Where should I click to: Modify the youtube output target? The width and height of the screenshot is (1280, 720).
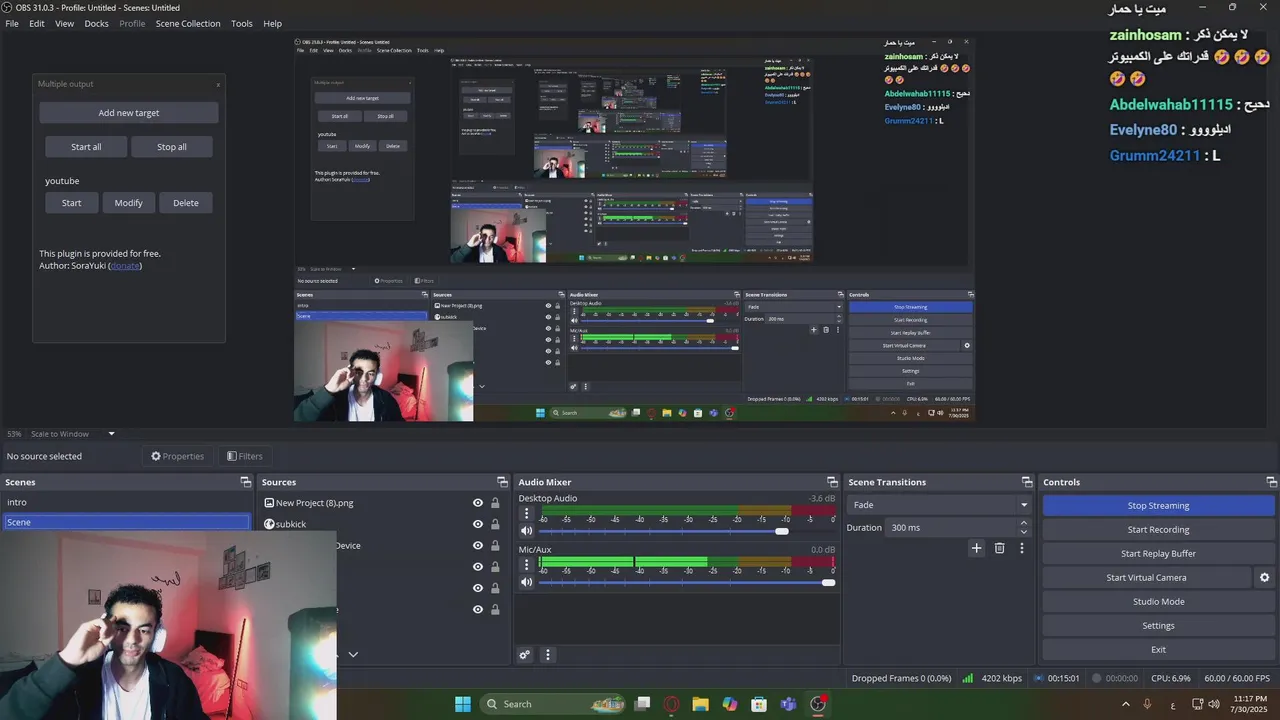(x=128, y=203)
